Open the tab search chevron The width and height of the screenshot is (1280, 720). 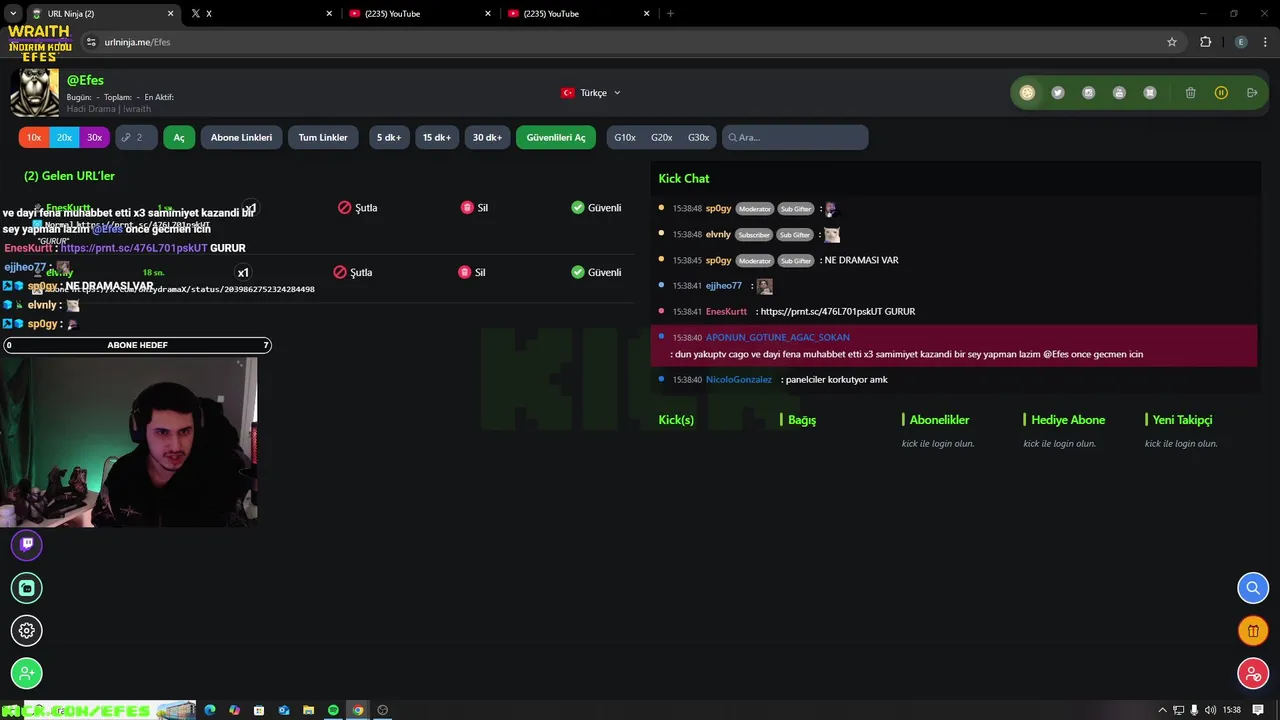tap(12, 14)
